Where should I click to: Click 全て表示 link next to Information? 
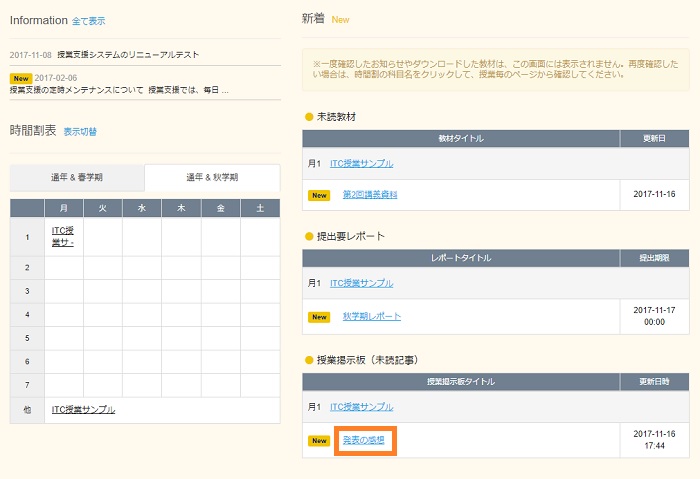tap(88, 21)
